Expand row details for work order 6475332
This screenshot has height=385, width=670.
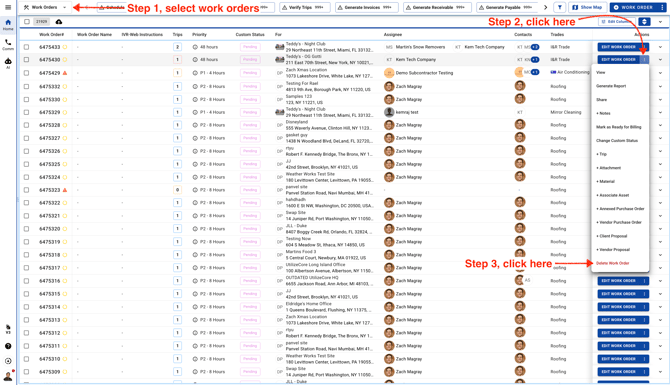[x=660, y=86]
